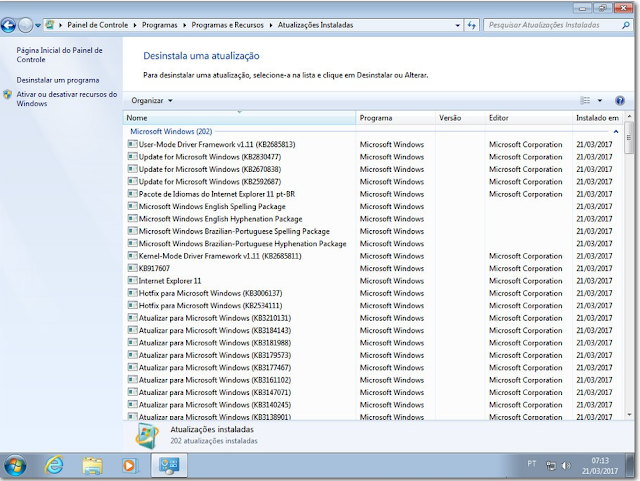640x481 pixels.
Task: Click the search magnifier icon
Action: [626, 25]
